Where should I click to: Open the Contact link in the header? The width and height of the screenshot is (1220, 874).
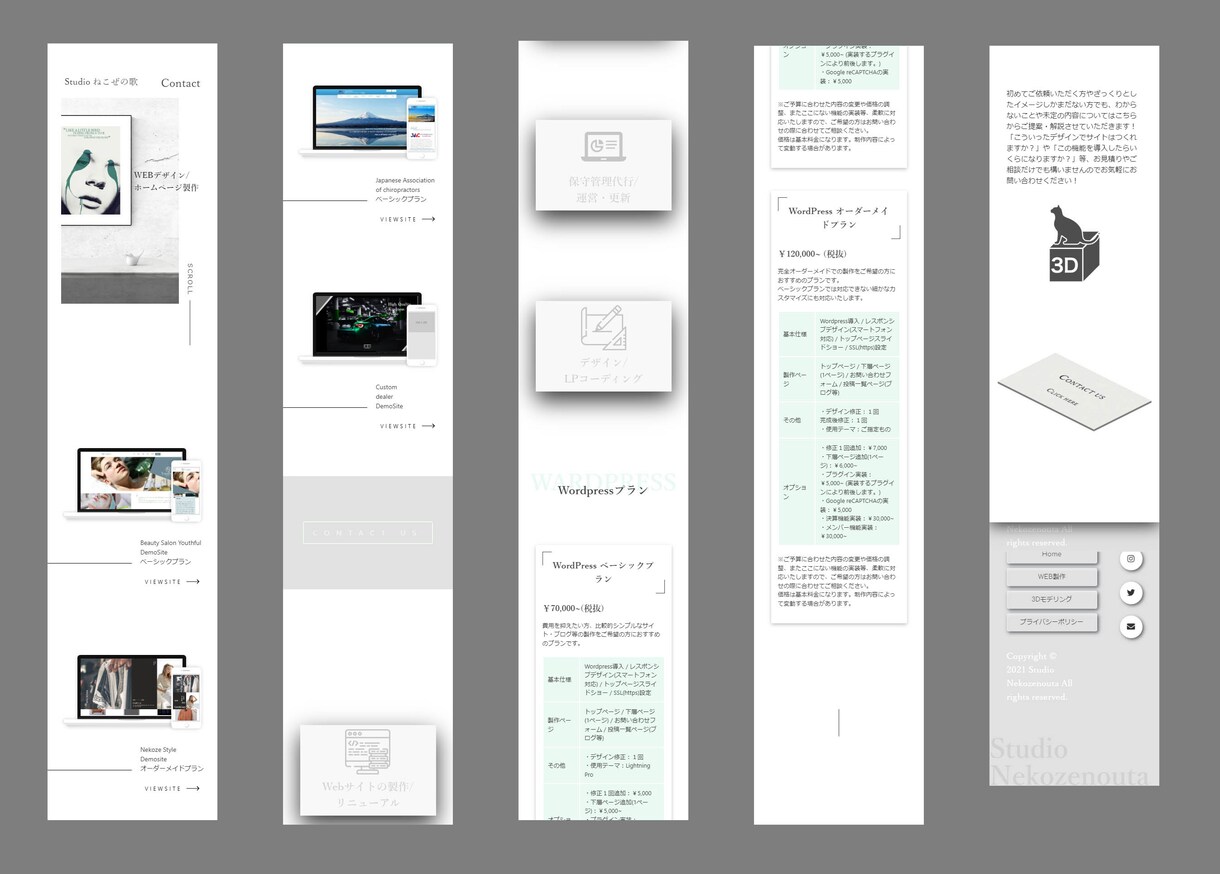[x=180, y=83]
